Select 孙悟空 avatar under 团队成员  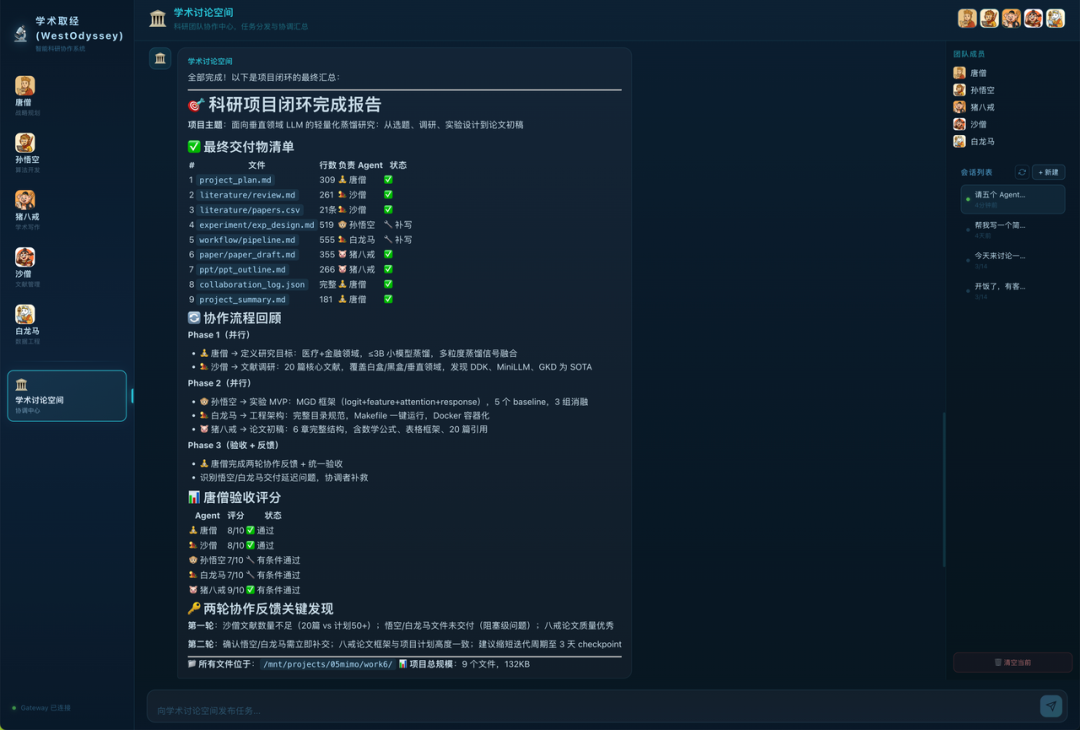click(960, 90)
